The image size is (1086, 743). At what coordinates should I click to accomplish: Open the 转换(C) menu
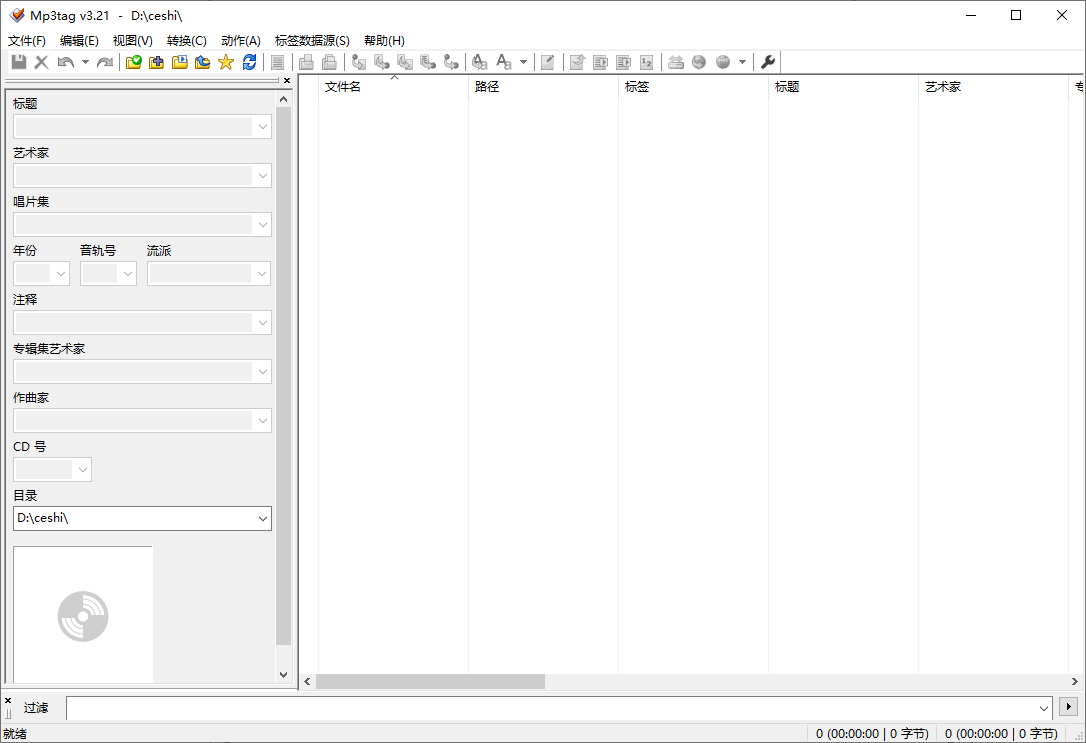tap(186, 41)
